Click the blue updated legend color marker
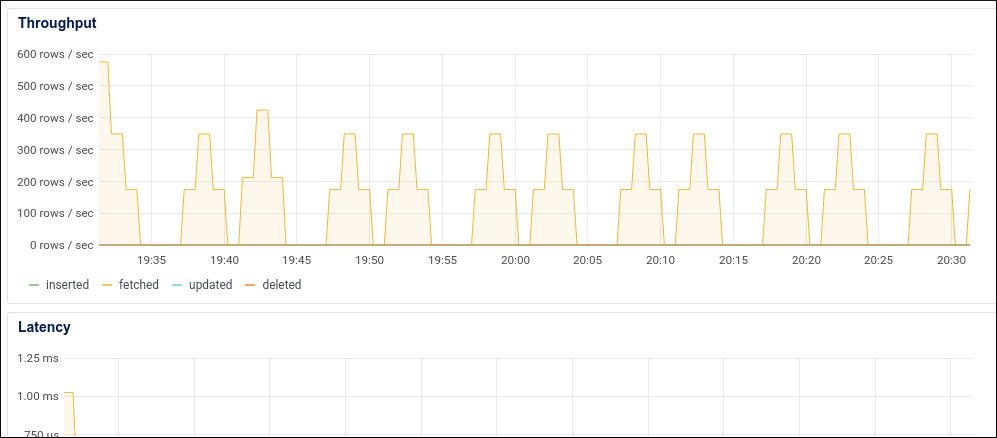The image size is (997, 438). click(177, 285)
